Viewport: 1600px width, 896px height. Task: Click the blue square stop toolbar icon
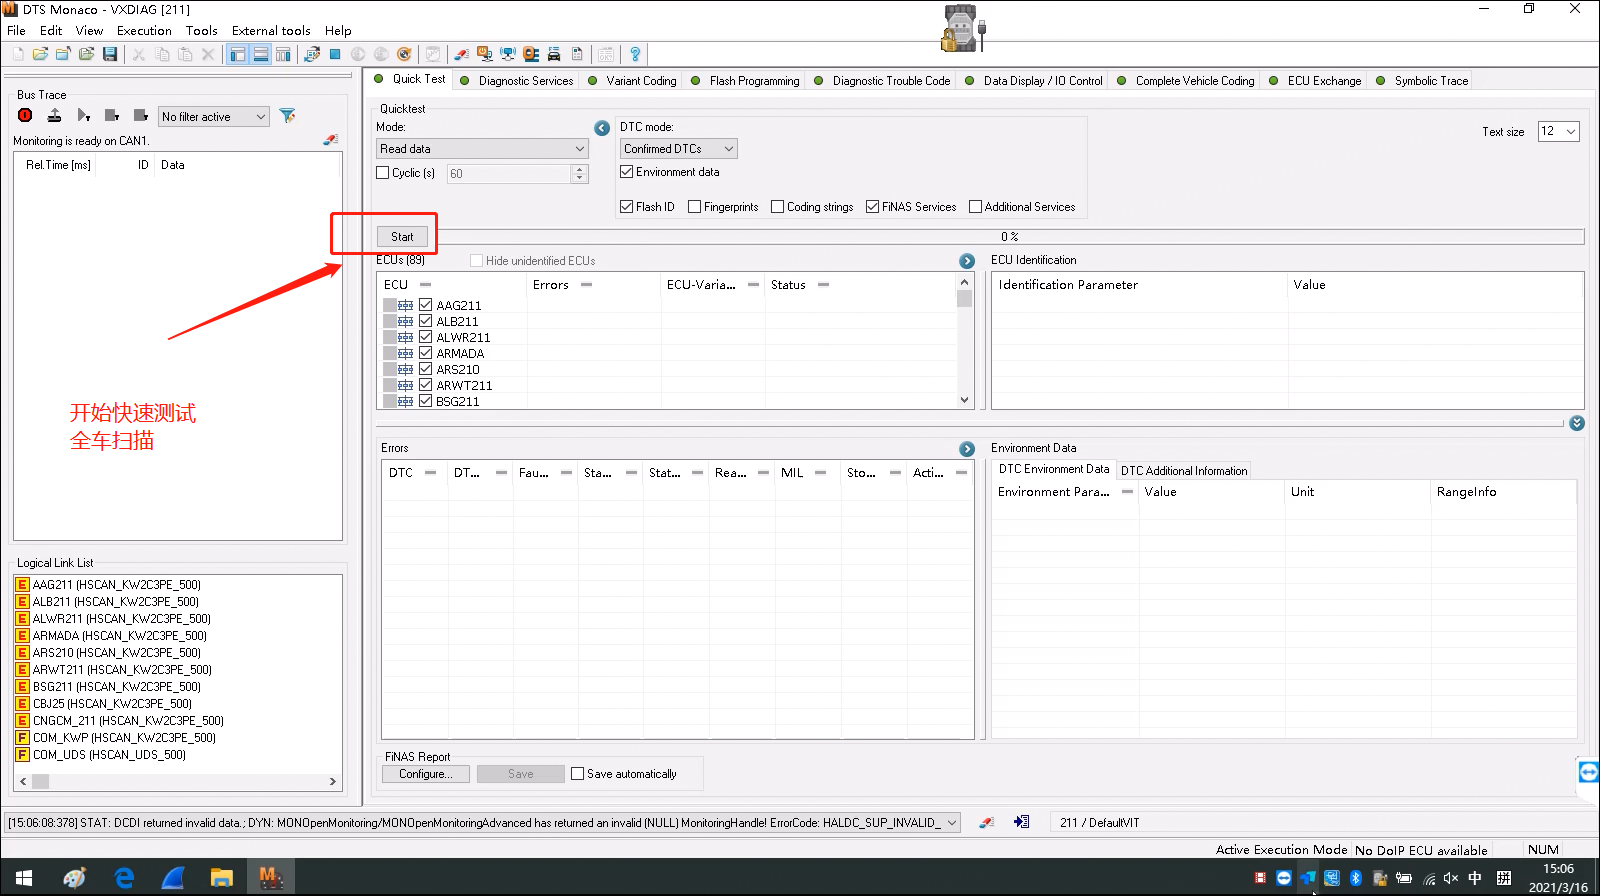[x=335, y=54]
